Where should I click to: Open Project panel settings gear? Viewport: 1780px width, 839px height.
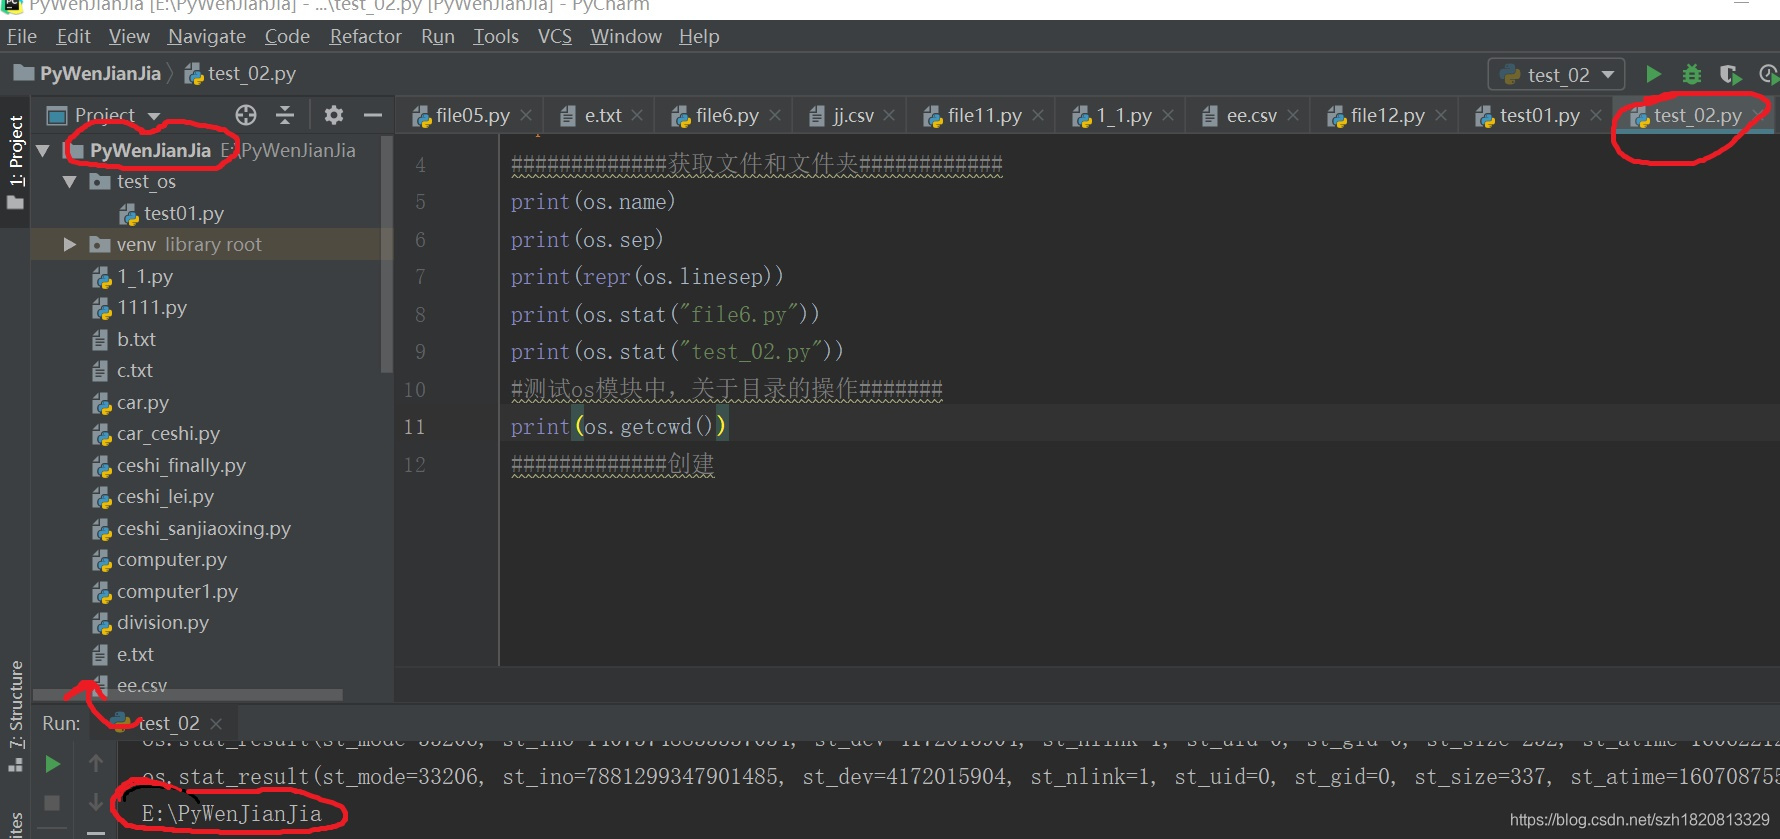pos(334,115)
